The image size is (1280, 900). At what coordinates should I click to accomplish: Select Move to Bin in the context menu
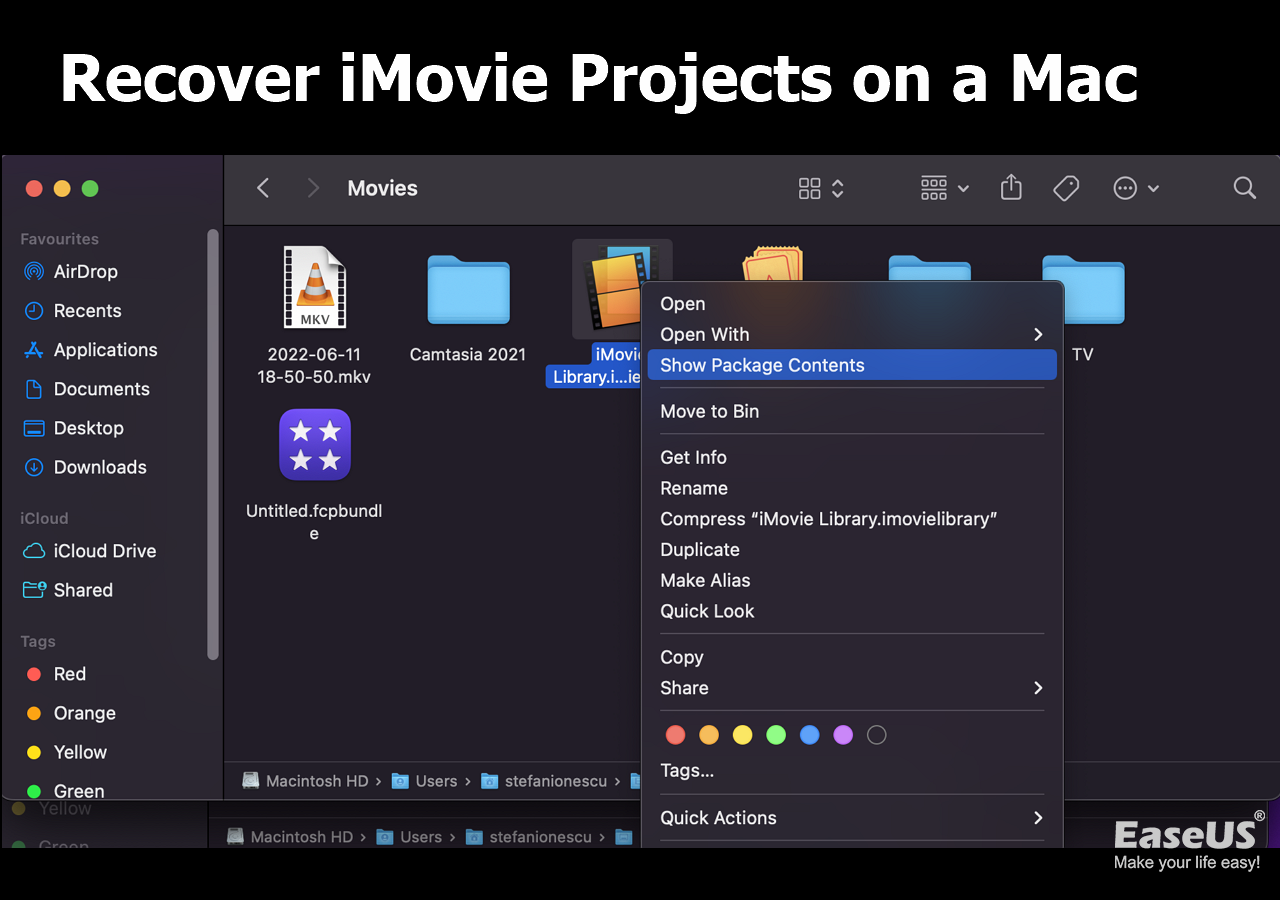coord(709,411)
